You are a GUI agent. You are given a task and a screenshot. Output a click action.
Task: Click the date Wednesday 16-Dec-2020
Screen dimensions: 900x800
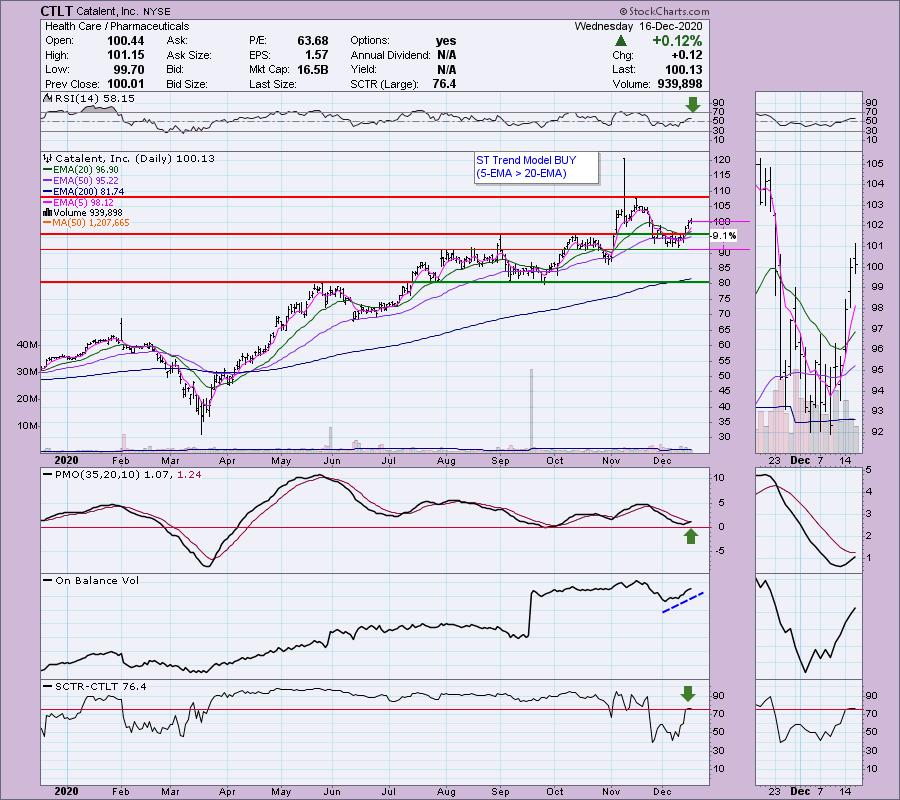(x=638, y=26)
